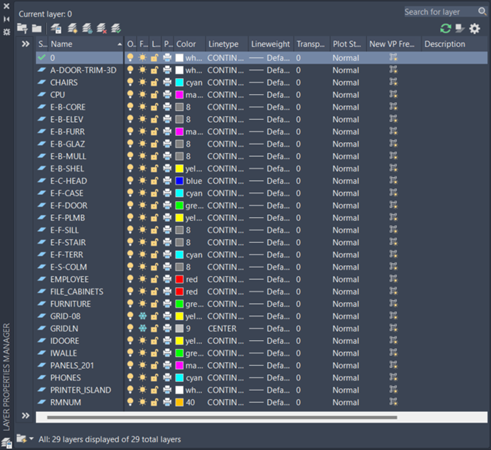Image resolution: width=491 pixels, height=450 pixels.
Task: Click New Layer VP Frozen icon
Action: [x=87, y=29]
